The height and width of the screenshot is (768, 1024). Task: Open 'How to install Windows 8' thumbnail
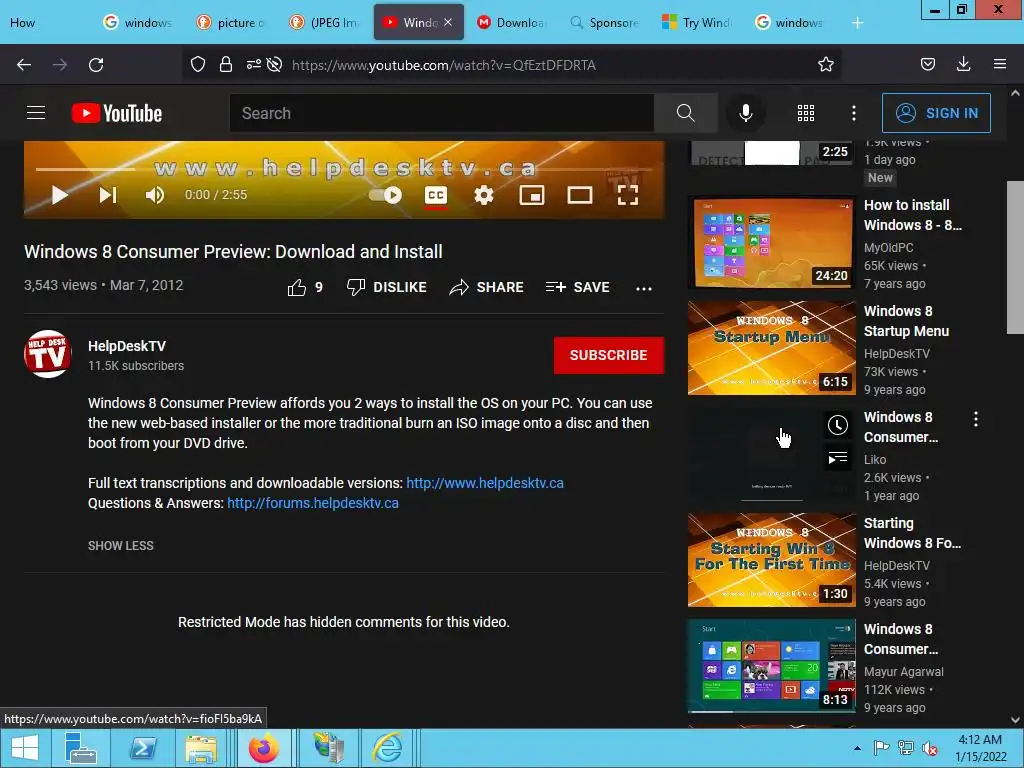[x=771, y=242]
